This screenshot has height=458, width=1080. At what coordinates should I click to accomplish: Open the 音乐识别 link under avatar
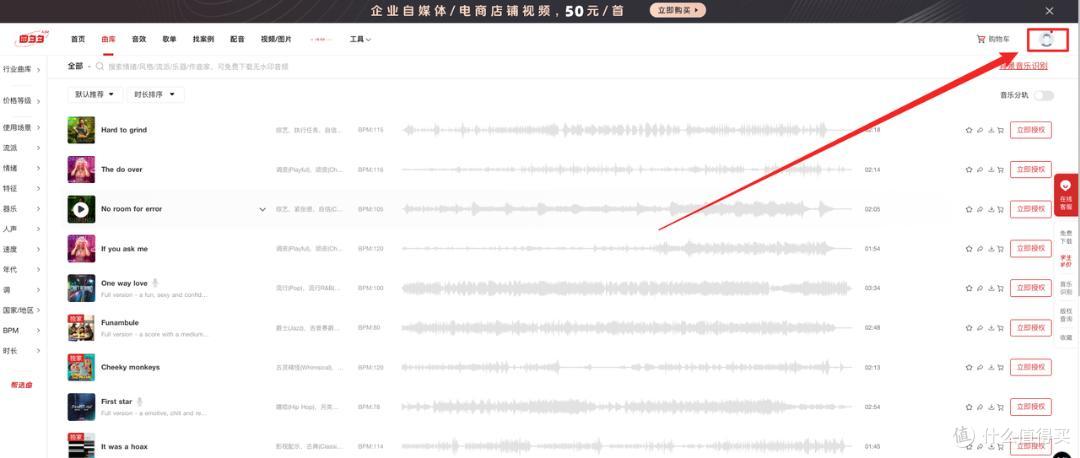tap(1024, 66)
